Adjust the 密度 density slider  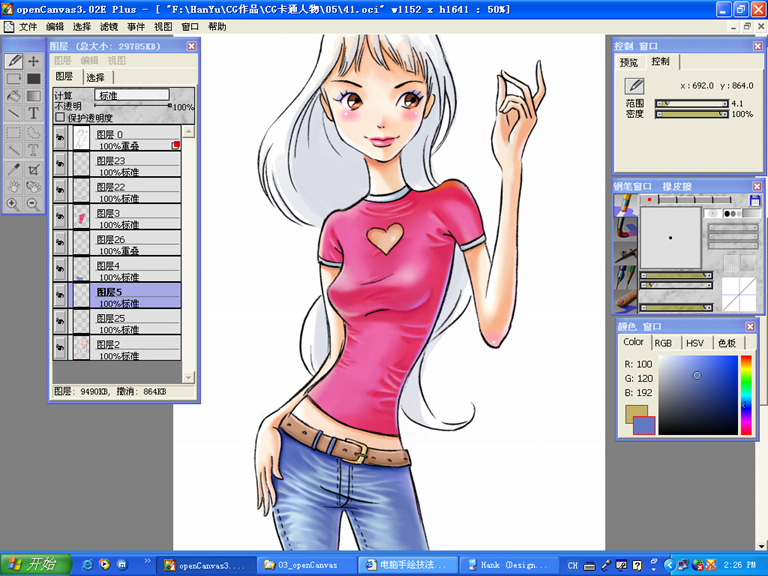point(692,114)
